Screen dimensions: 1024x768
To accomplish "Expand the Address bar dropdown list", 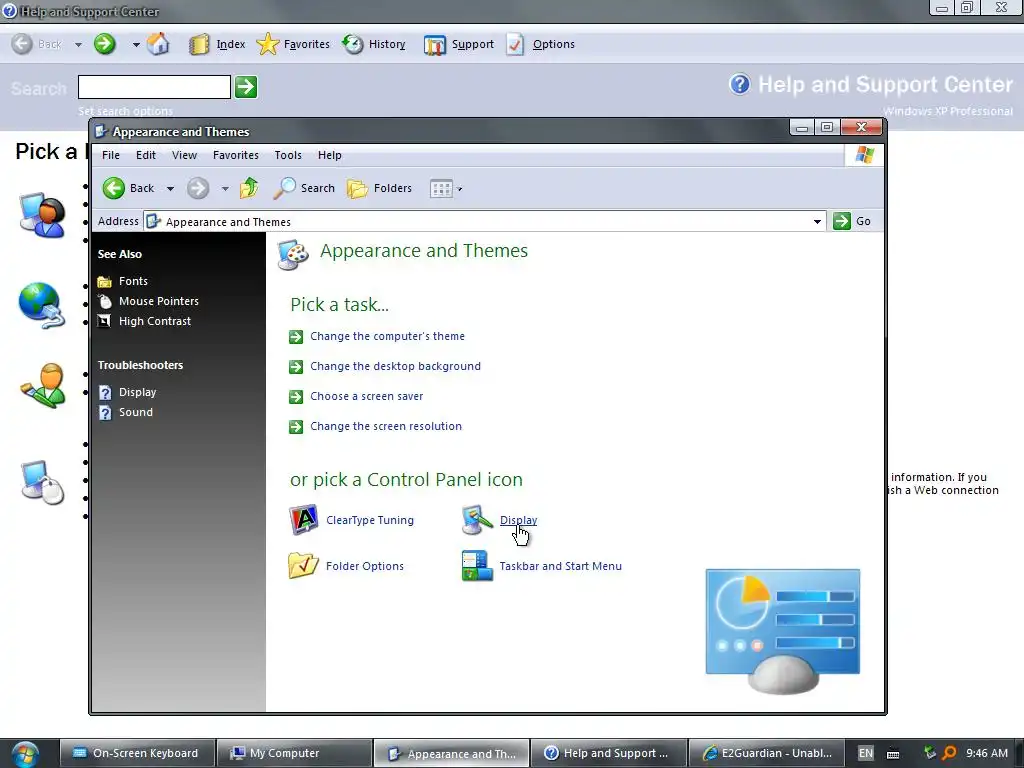I will pyautogui.click(x=817, y=221).
